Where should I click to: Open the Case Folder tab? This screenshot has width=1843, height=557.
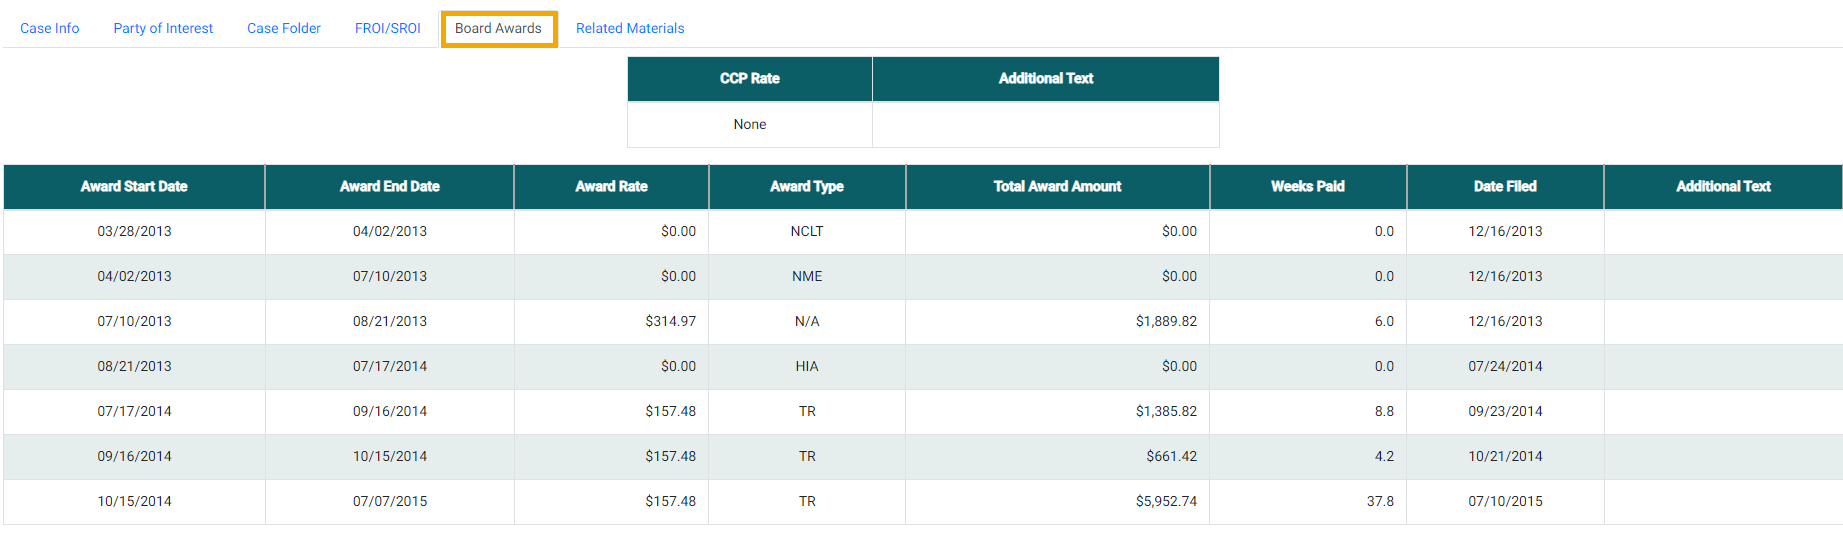[x=284, y=28]
